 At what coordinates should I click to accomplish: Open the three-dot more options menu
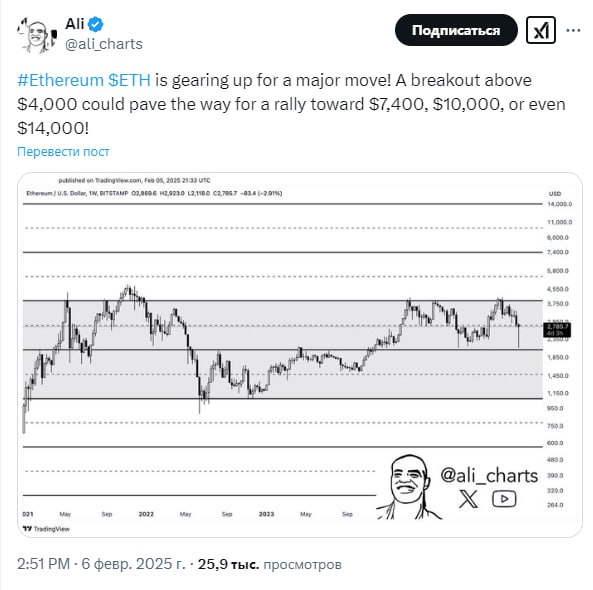pos(573,30)
